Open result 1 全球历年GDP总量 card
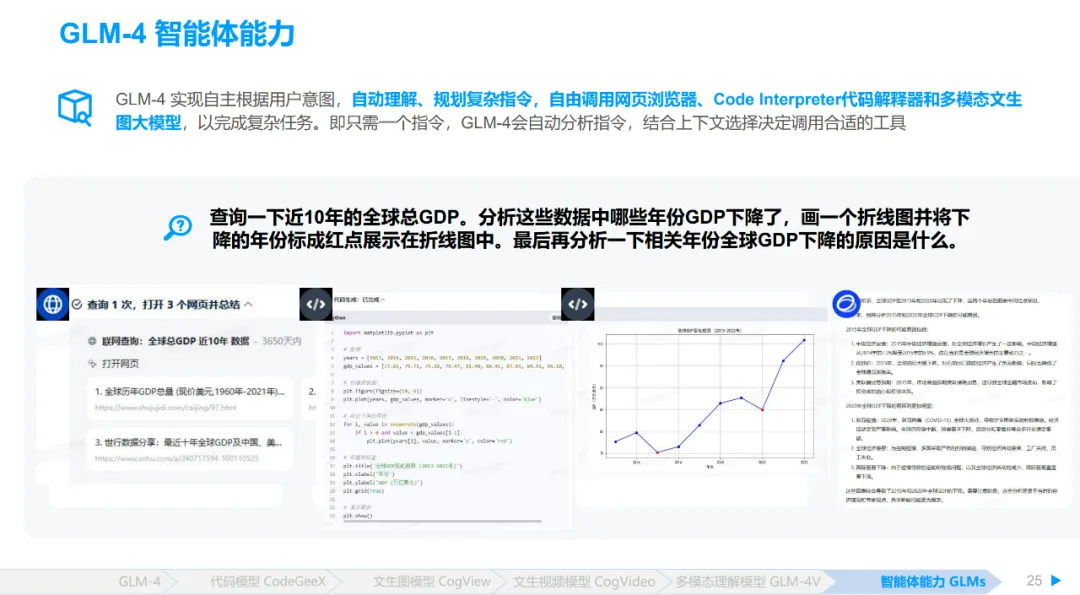This screenshot has height=595, width=1080. (x=189, y=398)
